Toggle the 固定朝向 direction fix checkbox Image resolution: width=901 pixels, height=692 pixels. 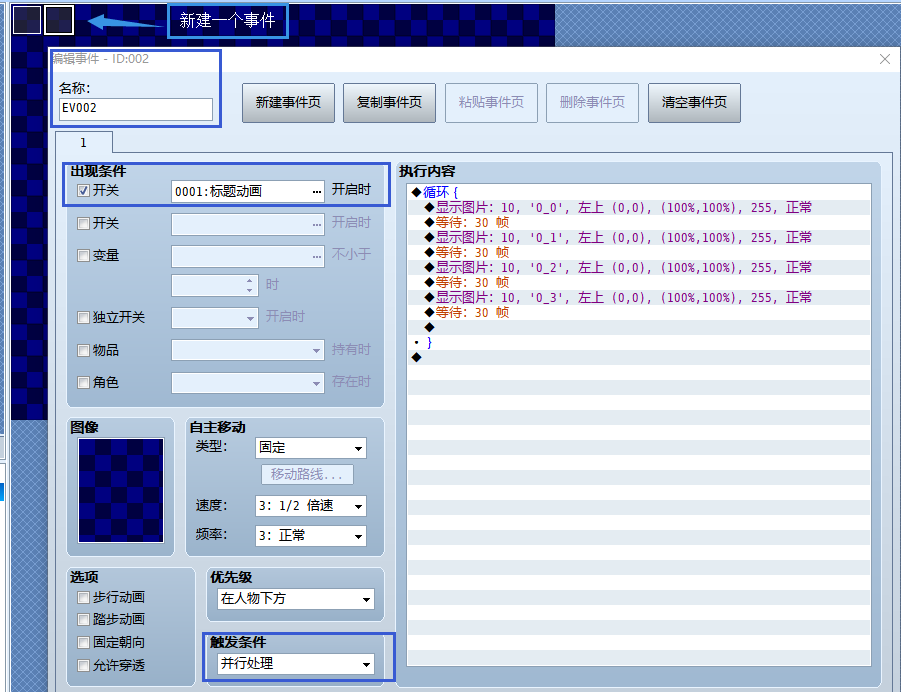(83, 643)
